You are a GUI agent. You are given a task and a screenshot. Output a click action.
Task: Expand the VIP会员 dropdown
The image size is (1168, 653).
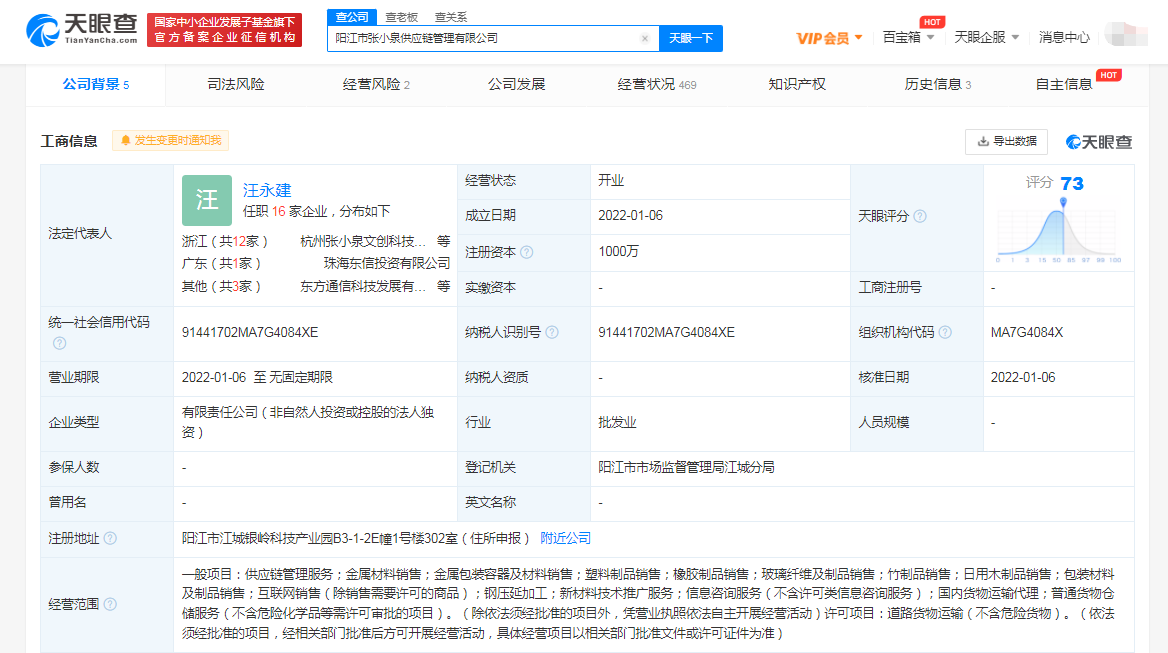[x=829, y=38]
